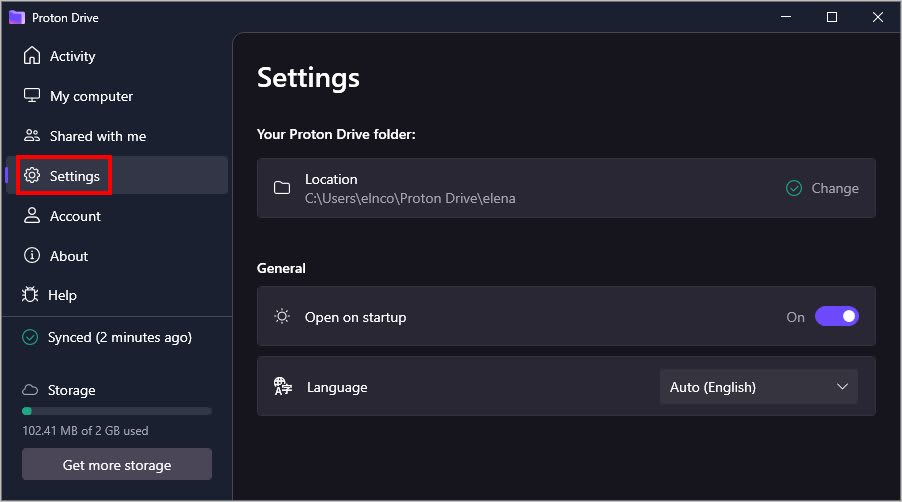The height and width of the screenshot is (502, 902).
Task: Click the language dropdown chevron arrow
Action: tap(842, 386)
